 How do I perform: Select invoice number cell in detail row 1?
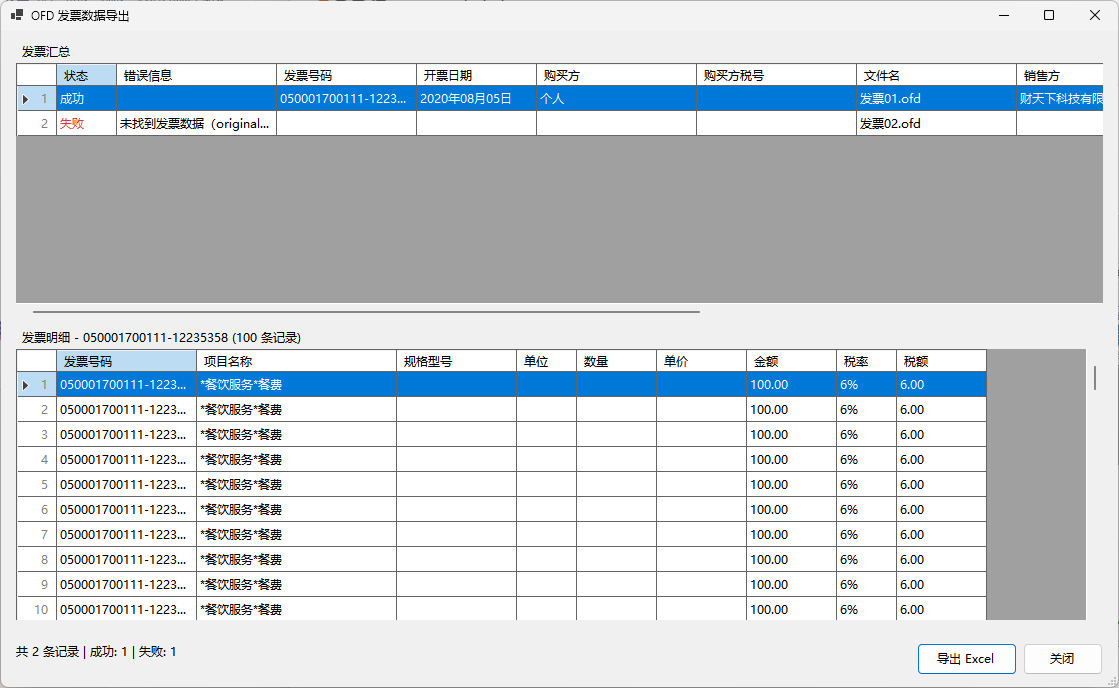126,385
